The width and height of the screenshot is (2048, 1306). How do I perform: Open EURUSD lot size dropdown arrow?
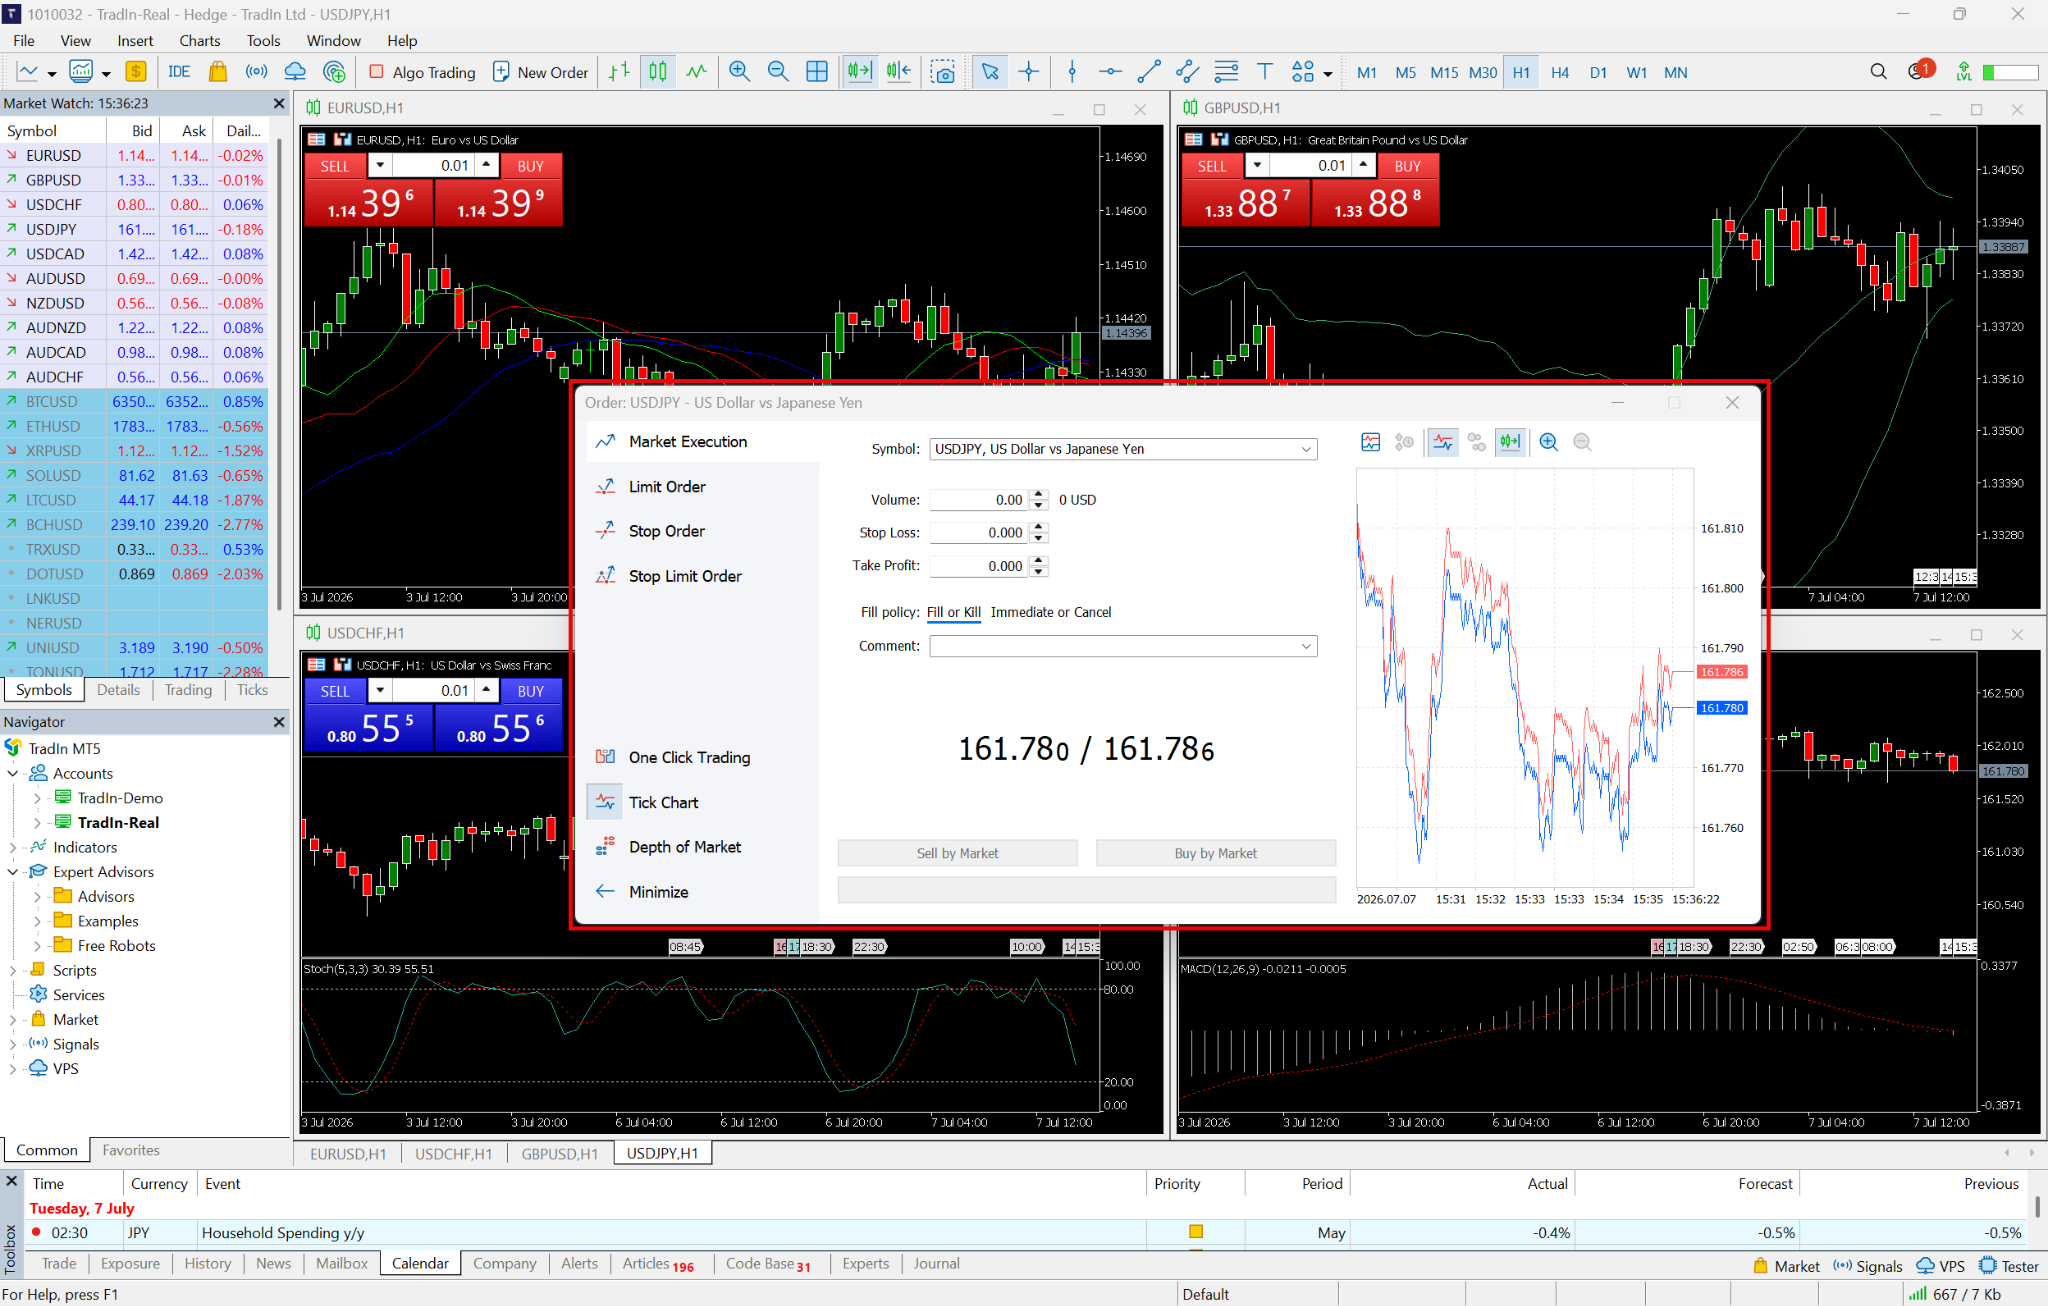[x=380, y=165]
